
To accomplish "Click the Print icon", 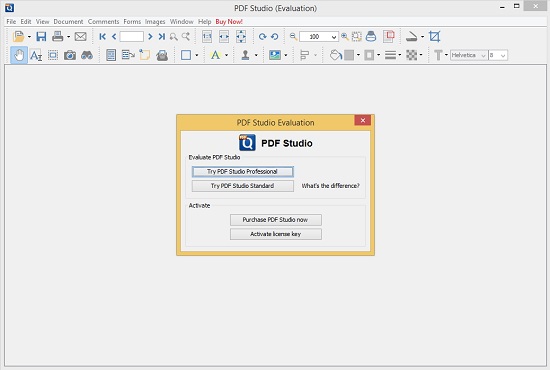I will [x=58, y=36].
